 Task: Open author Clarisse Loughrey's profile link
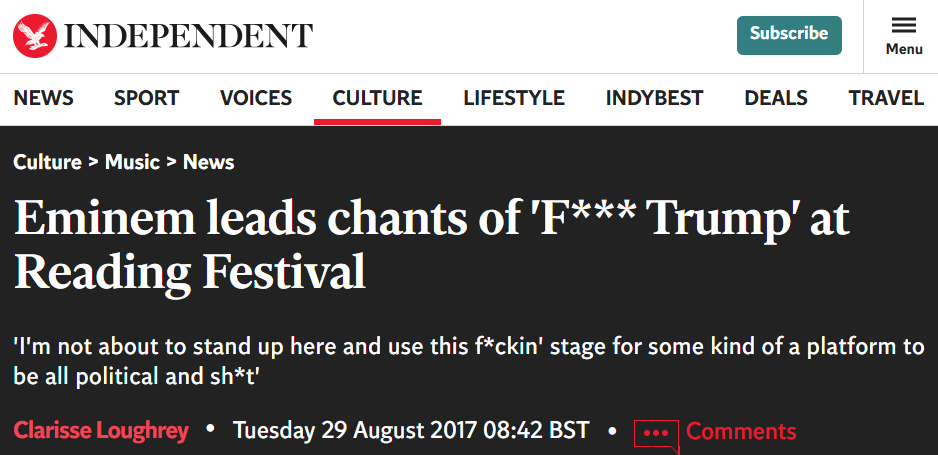click(x=101, y=431)
